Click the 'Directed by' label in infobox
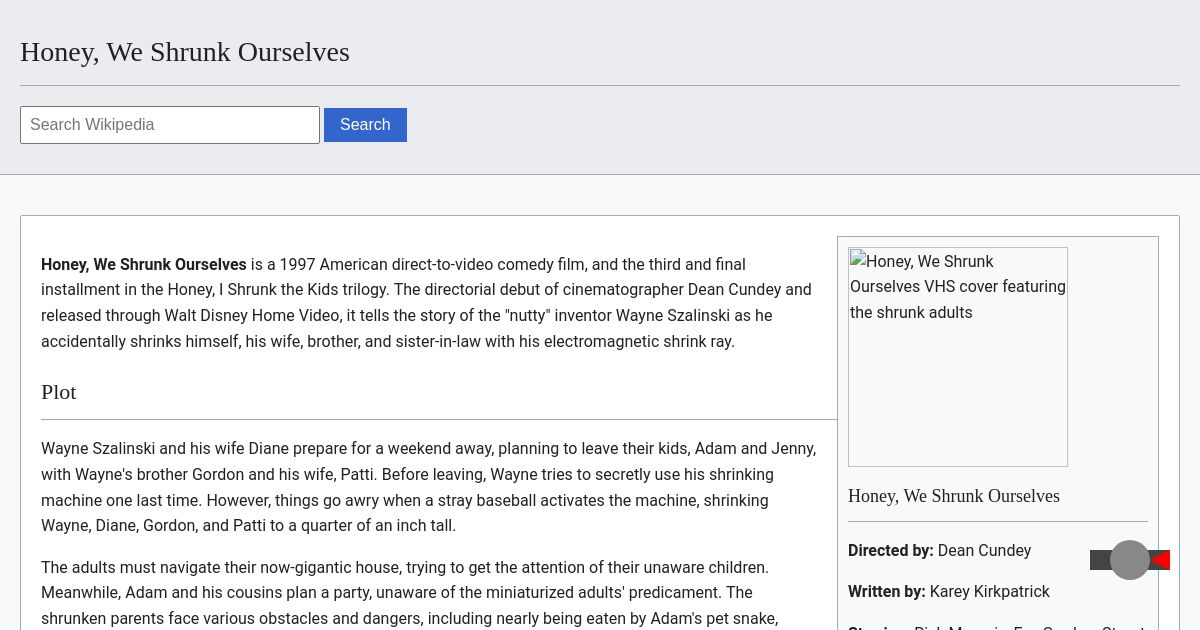 tap(890, 551)
